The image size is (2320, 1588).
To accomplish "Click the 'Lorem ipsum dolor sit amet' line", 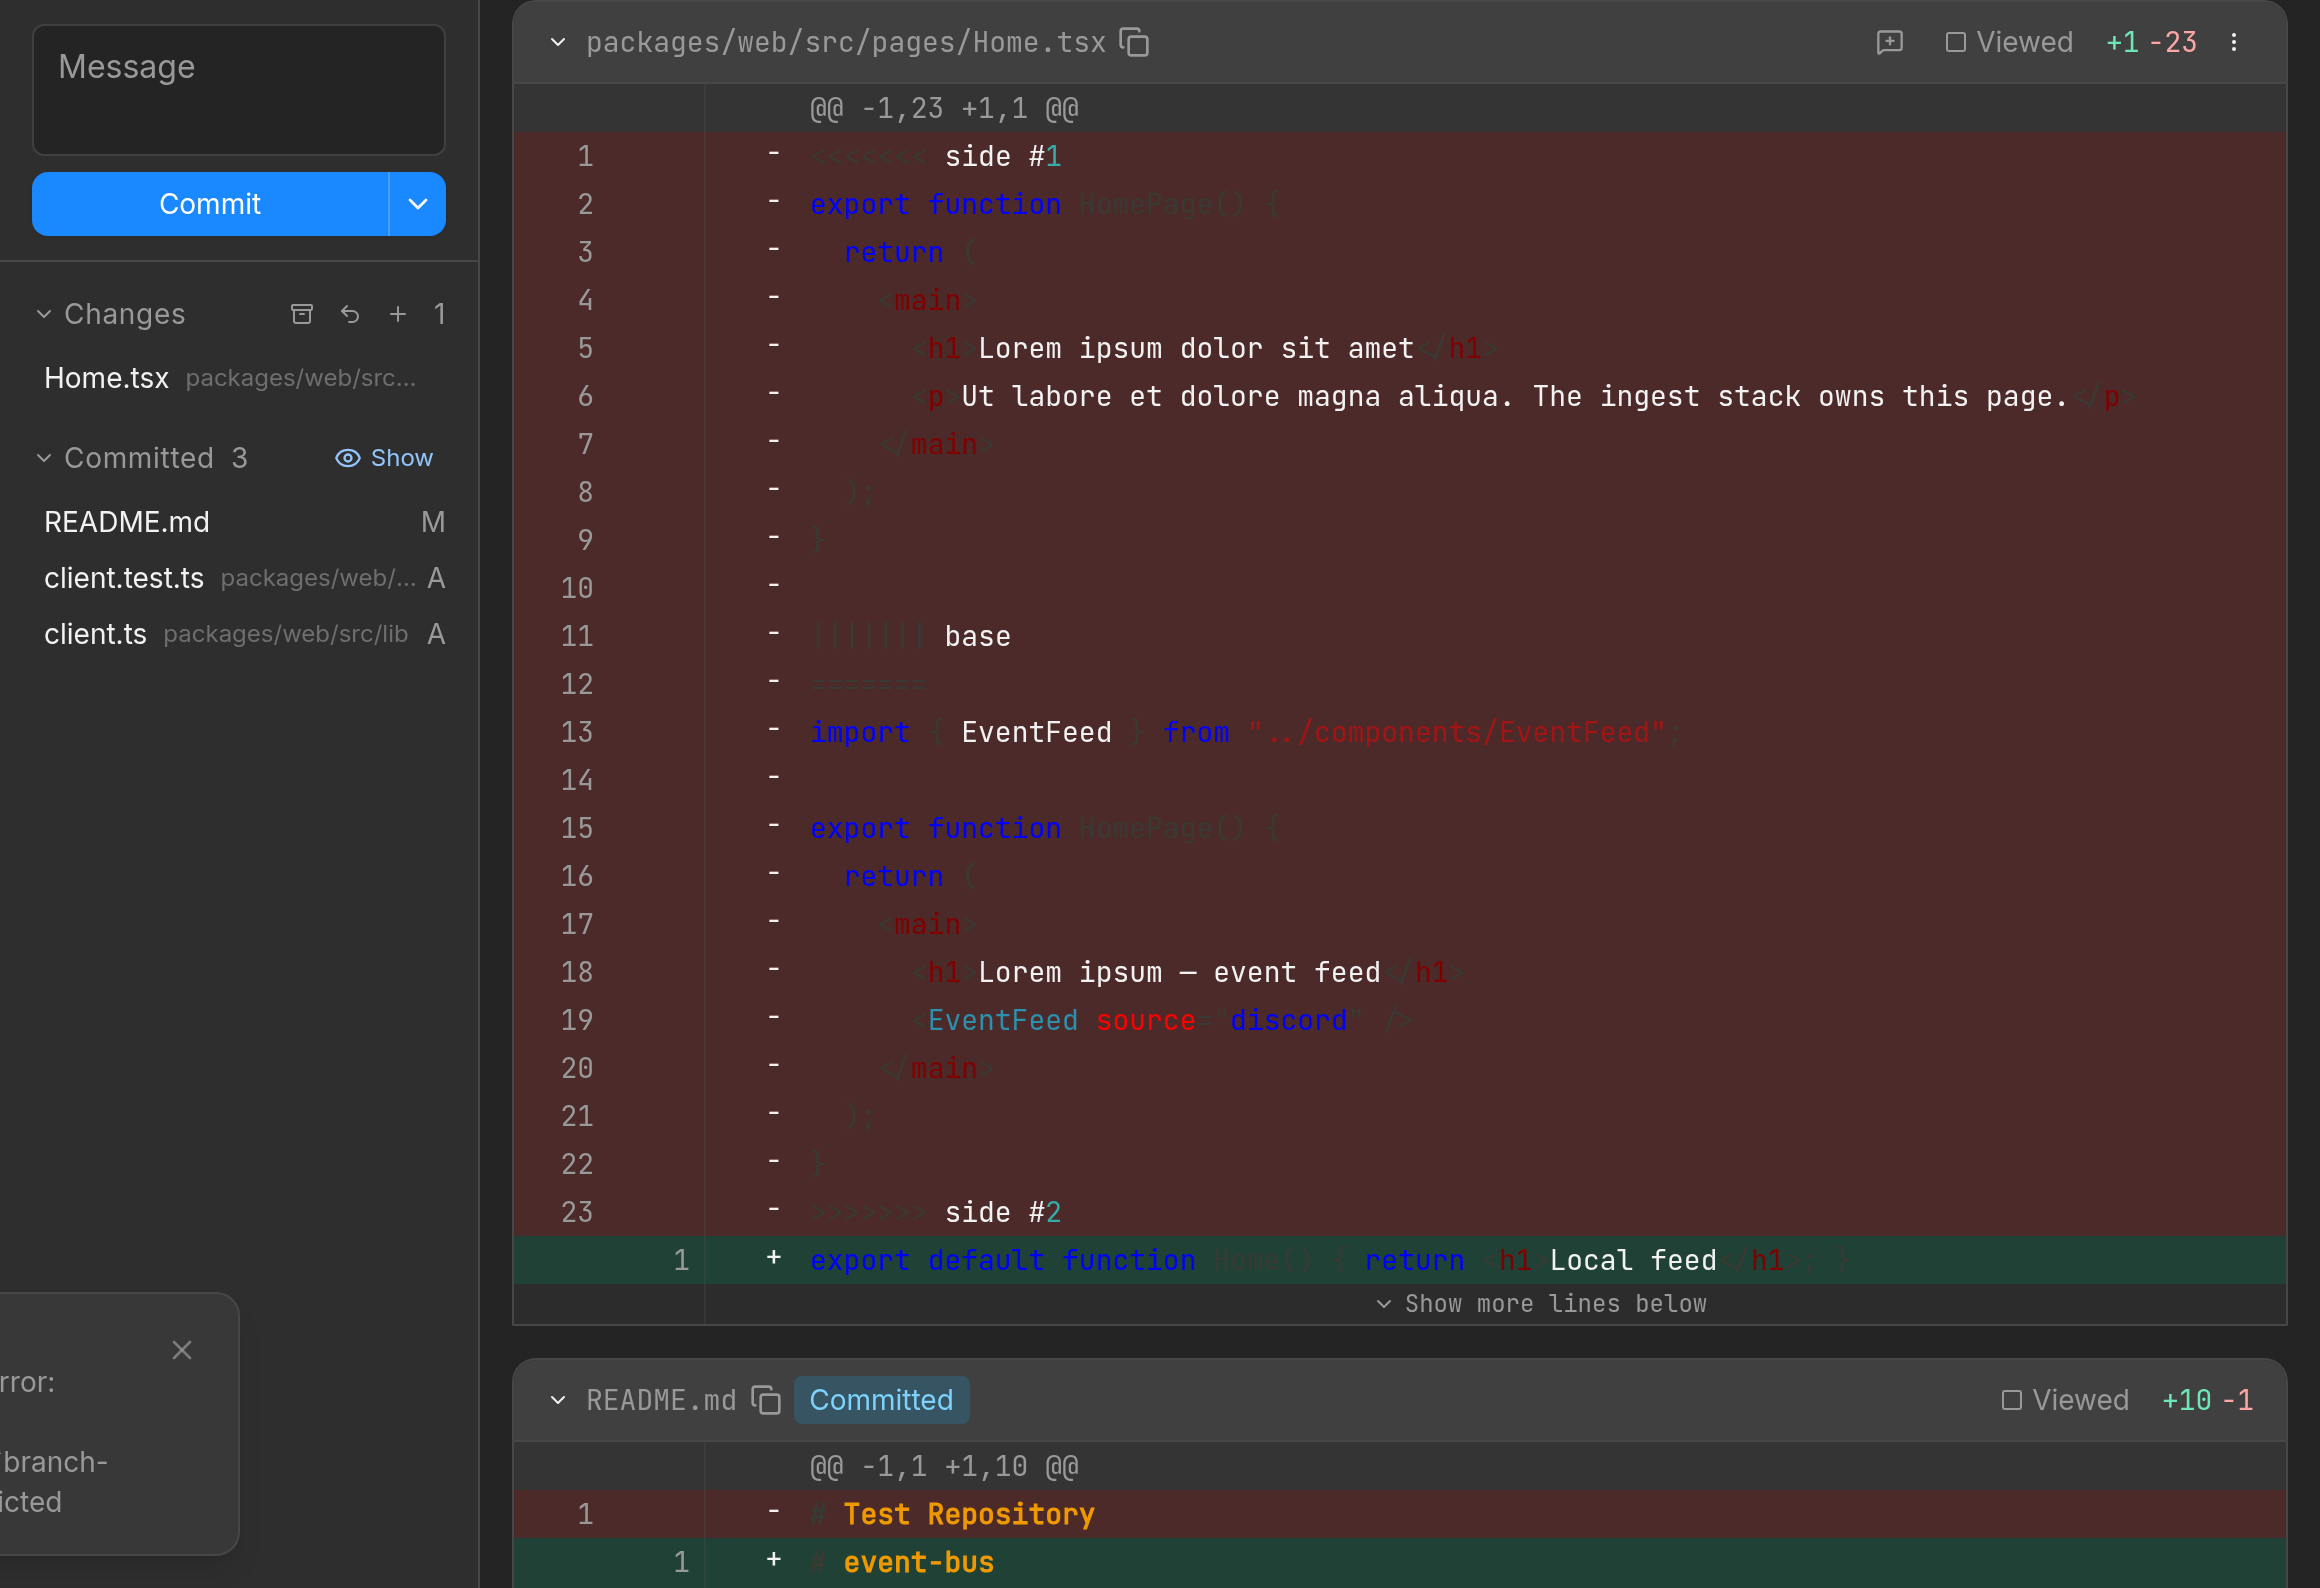I will [x=1400, y=348].
